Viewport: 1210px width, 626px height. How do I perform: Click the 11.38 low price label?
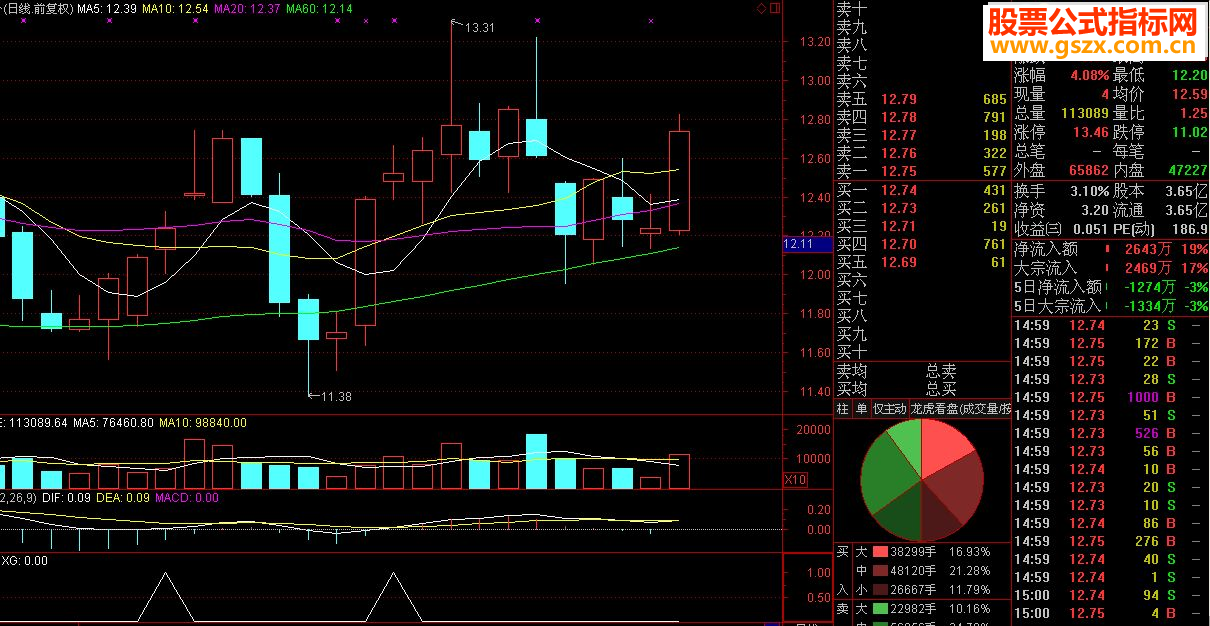click(335, 397)
